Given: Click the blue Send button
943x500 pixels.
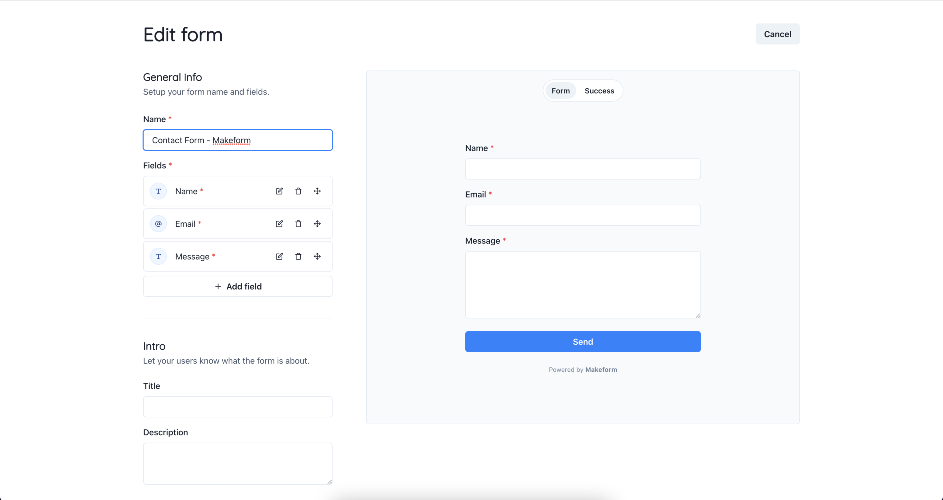Looking at the screenshot, I should [x=583, y=342].
